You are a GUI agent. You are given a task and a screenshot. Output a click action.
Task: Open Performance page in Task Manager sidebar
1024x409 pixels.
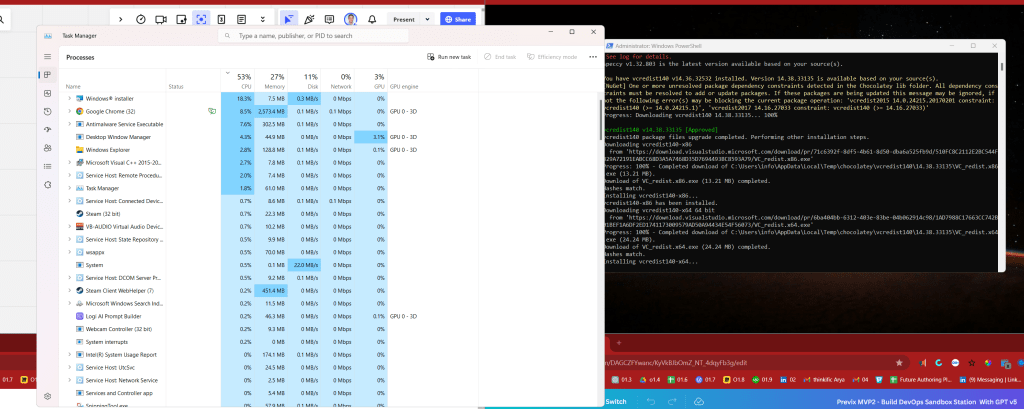point(48,93)
